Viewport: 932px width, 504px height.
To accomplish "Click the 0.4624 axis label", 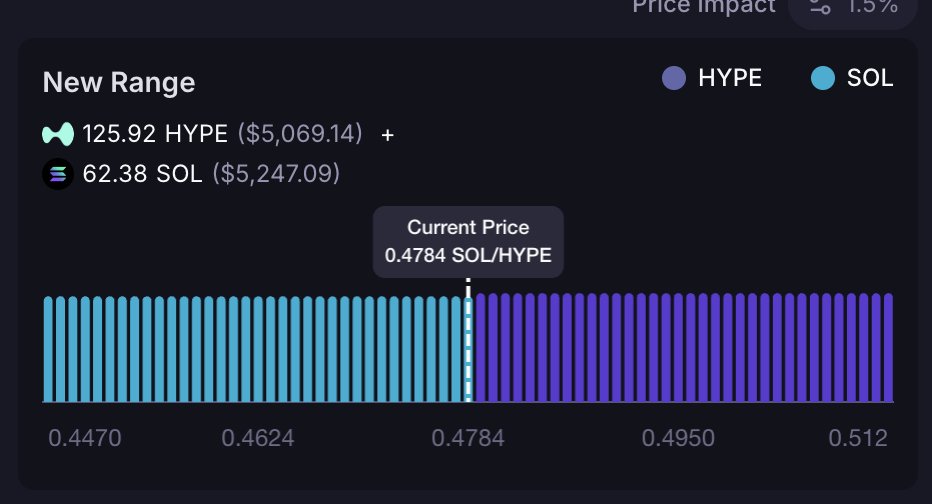I will point(259,438).
